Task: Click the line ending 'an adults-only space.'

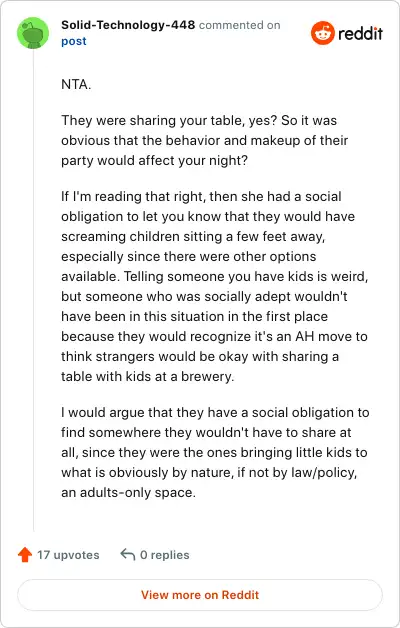Action: (128, 492)
